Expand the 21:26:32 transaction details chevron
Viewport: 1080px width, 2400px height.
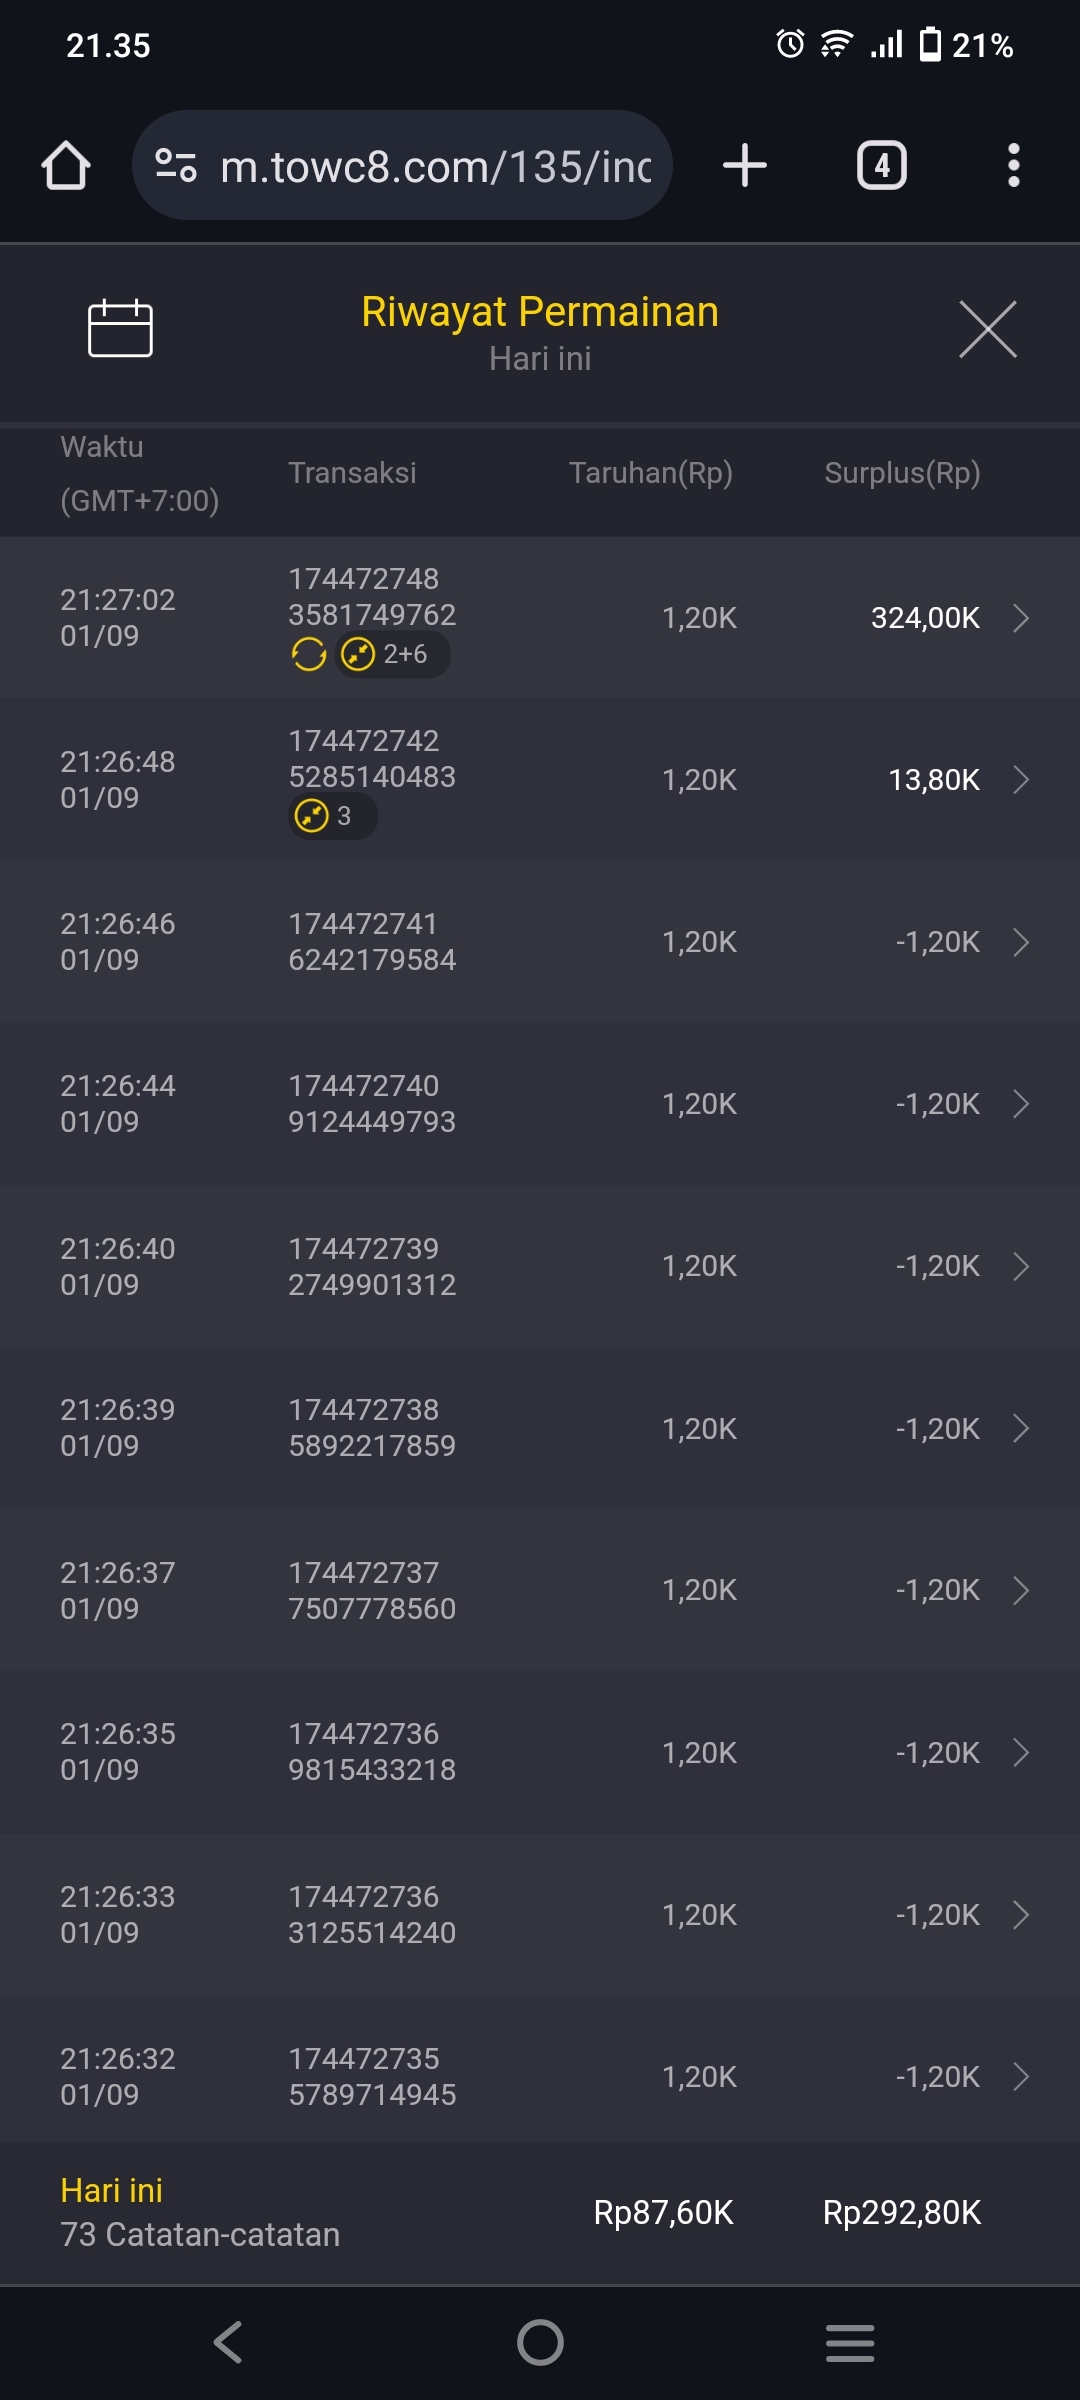pos(1020,2077)
